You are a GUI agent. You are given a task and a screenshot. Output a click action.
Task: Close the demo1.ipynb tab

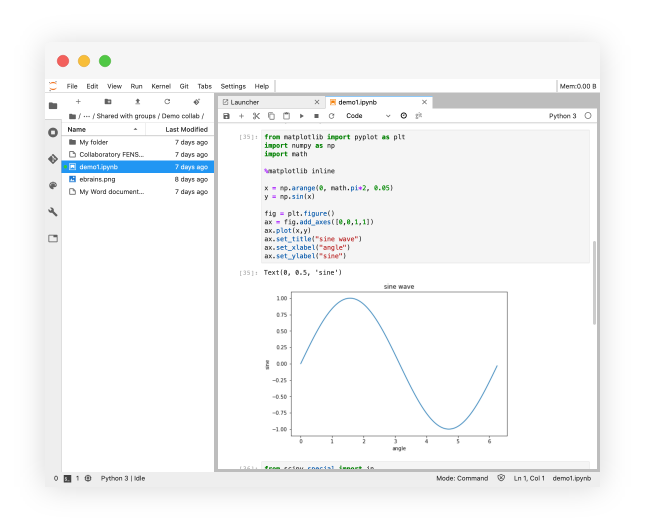click(x=426, y=102)
